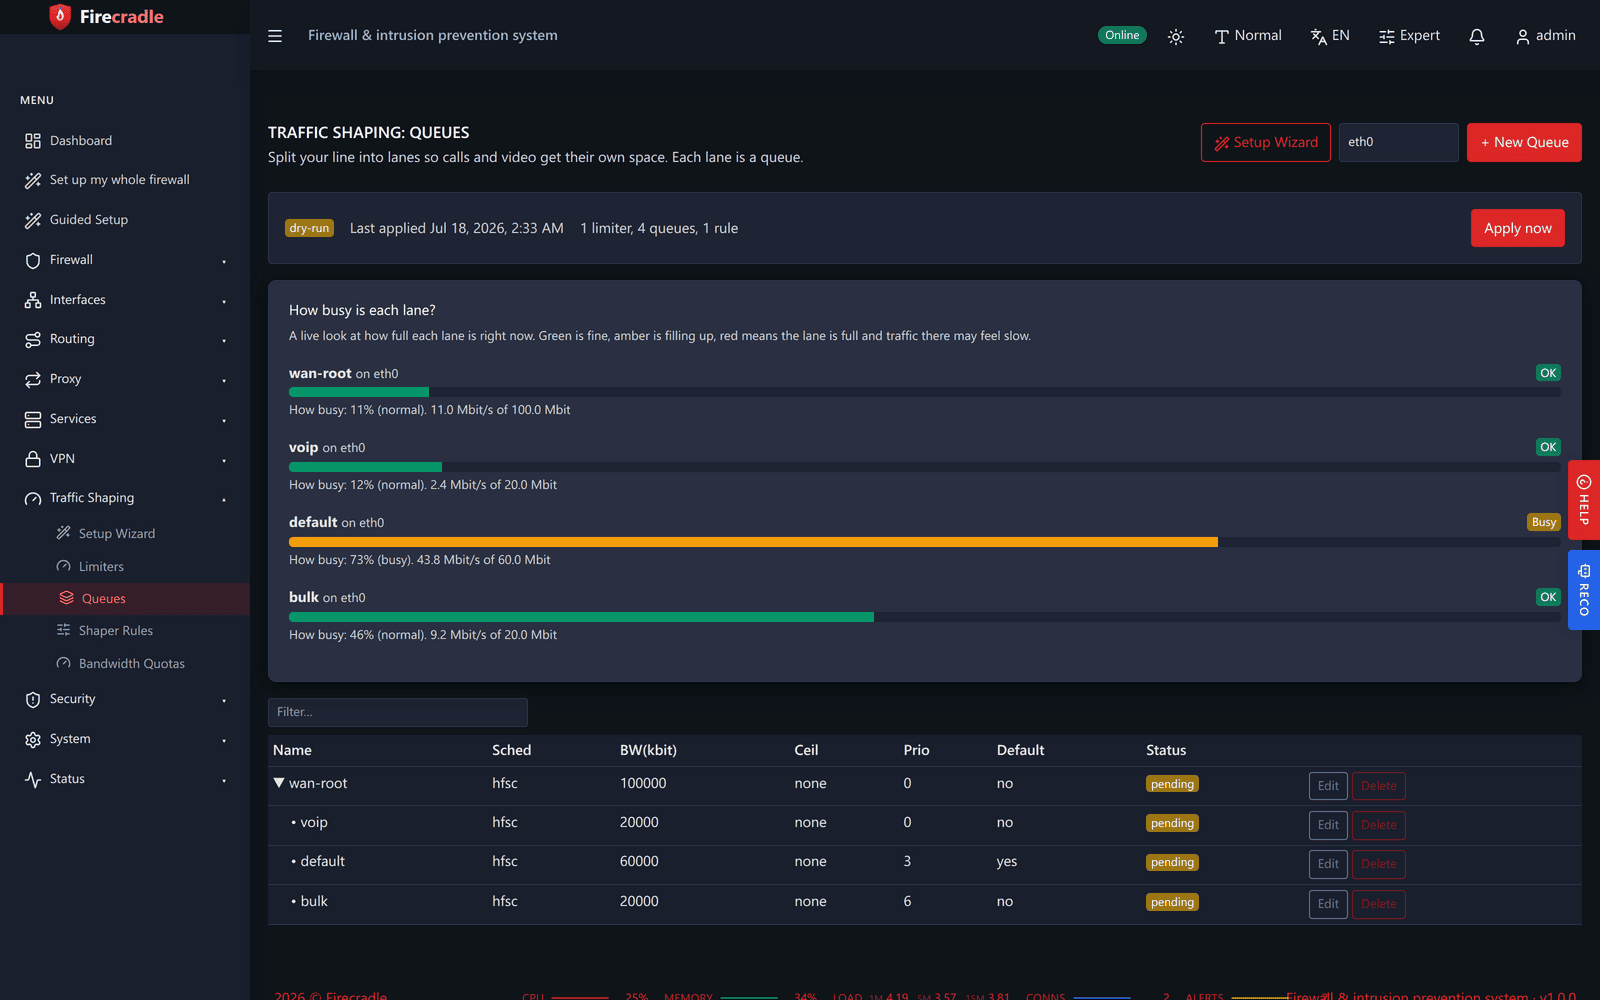Click the VPN lock icon
Image resolution: width=1600 pixels, height=1000 pixels.
[x=33, y=459]
